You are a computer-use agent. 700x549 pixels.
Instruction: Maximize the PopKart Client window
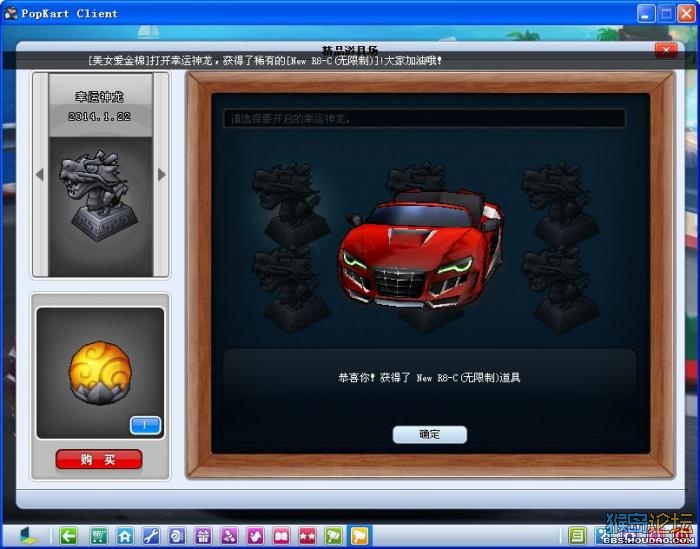666,13
